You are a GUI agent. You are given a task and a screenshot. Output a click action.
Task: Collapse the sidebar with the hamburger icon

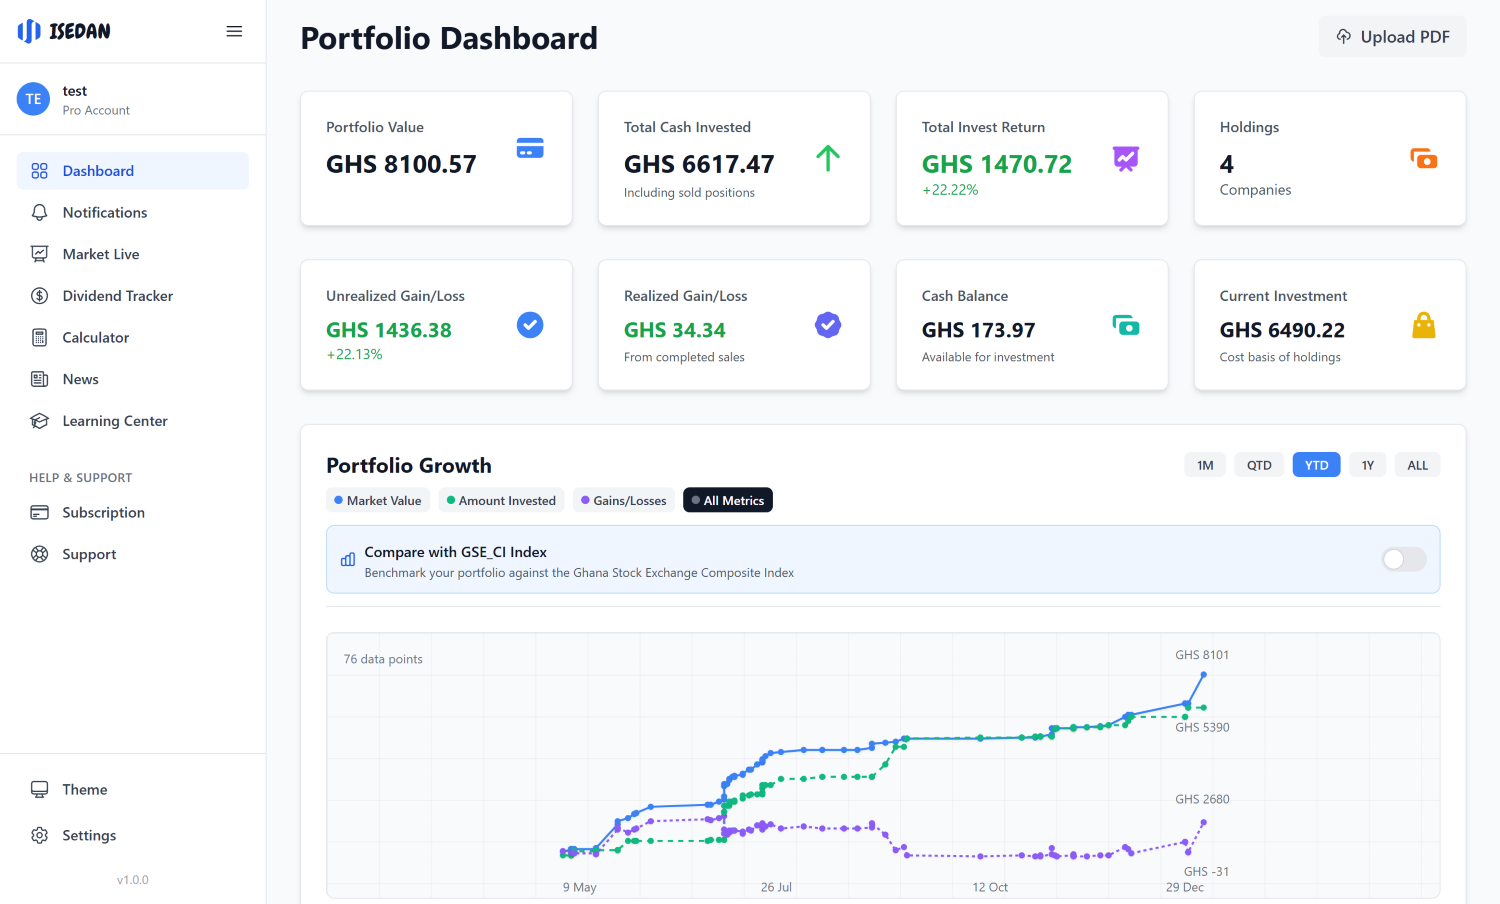234,31
